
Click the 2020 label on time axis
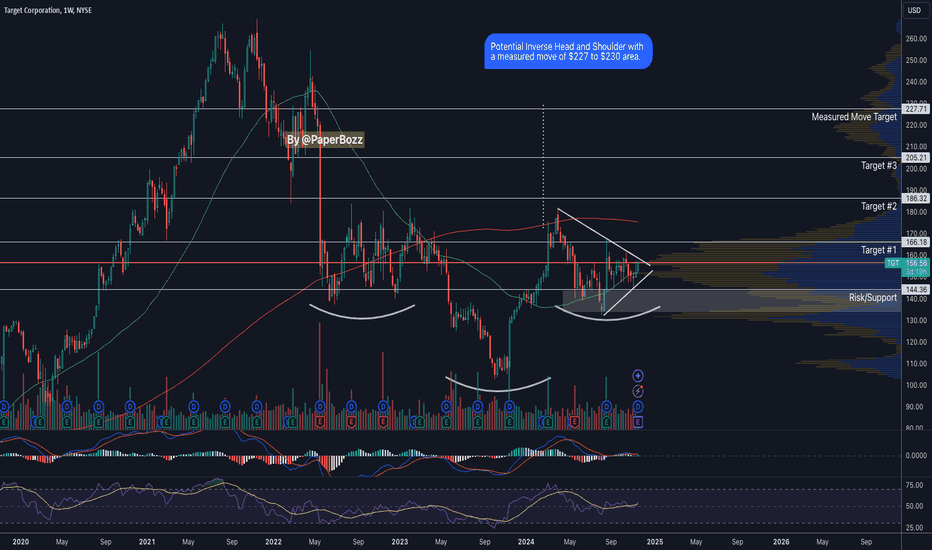[21, 542]
